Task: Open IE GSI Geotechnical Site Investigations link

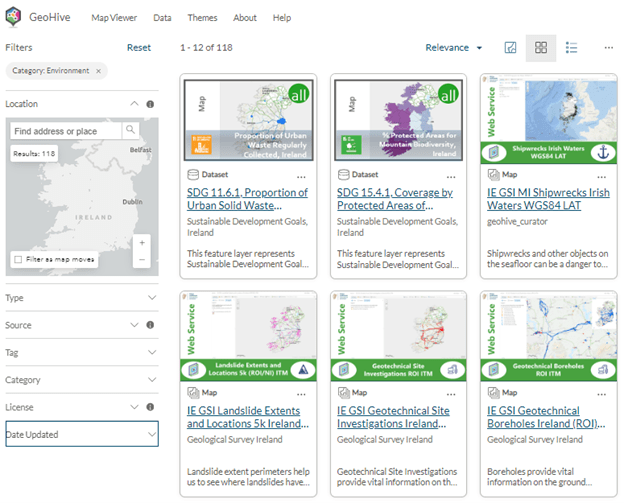Action: [393, 417]
